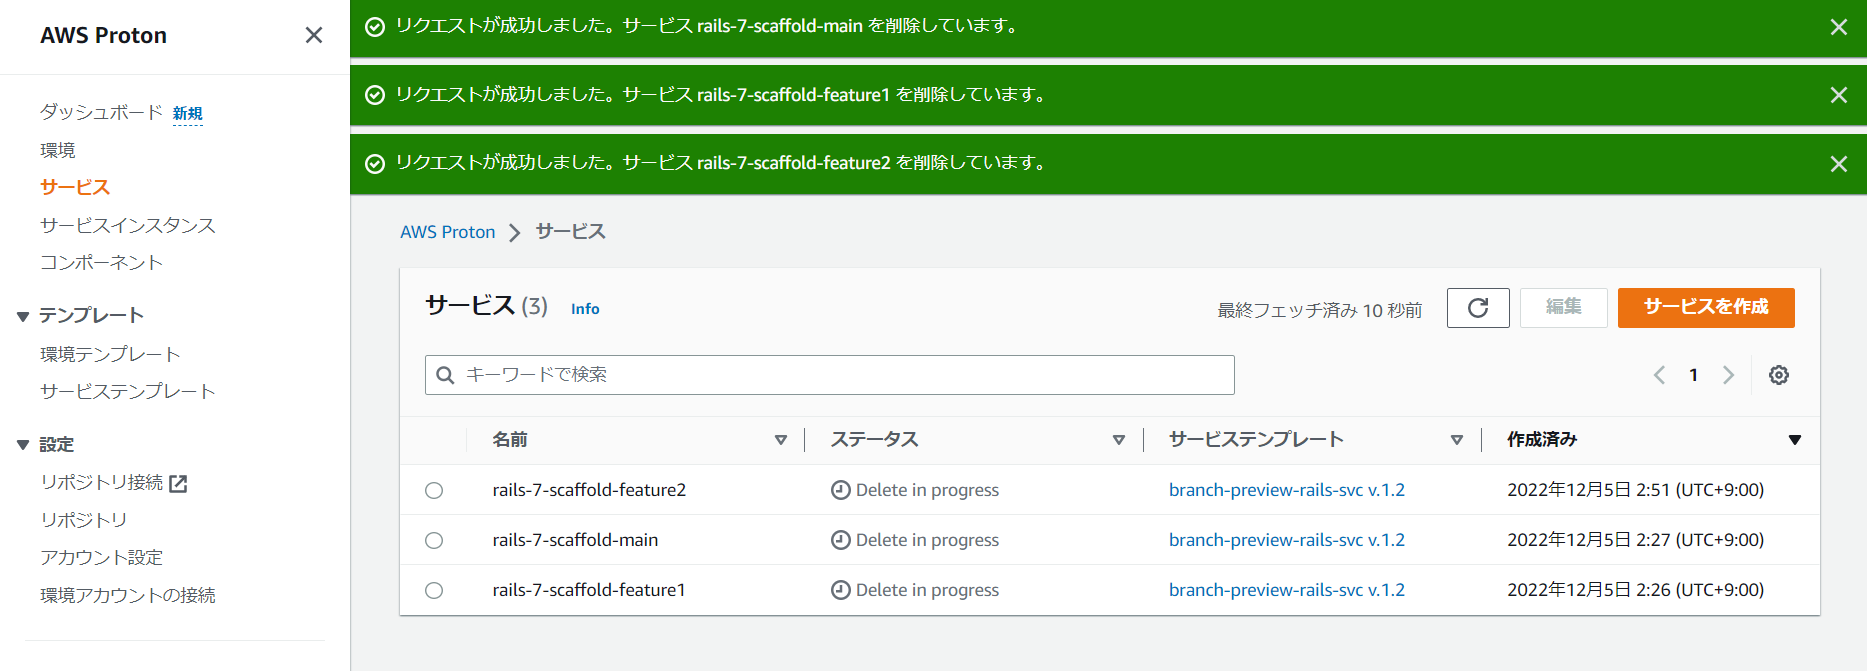Click the magnifier icon in search box

tap(446, 375)
